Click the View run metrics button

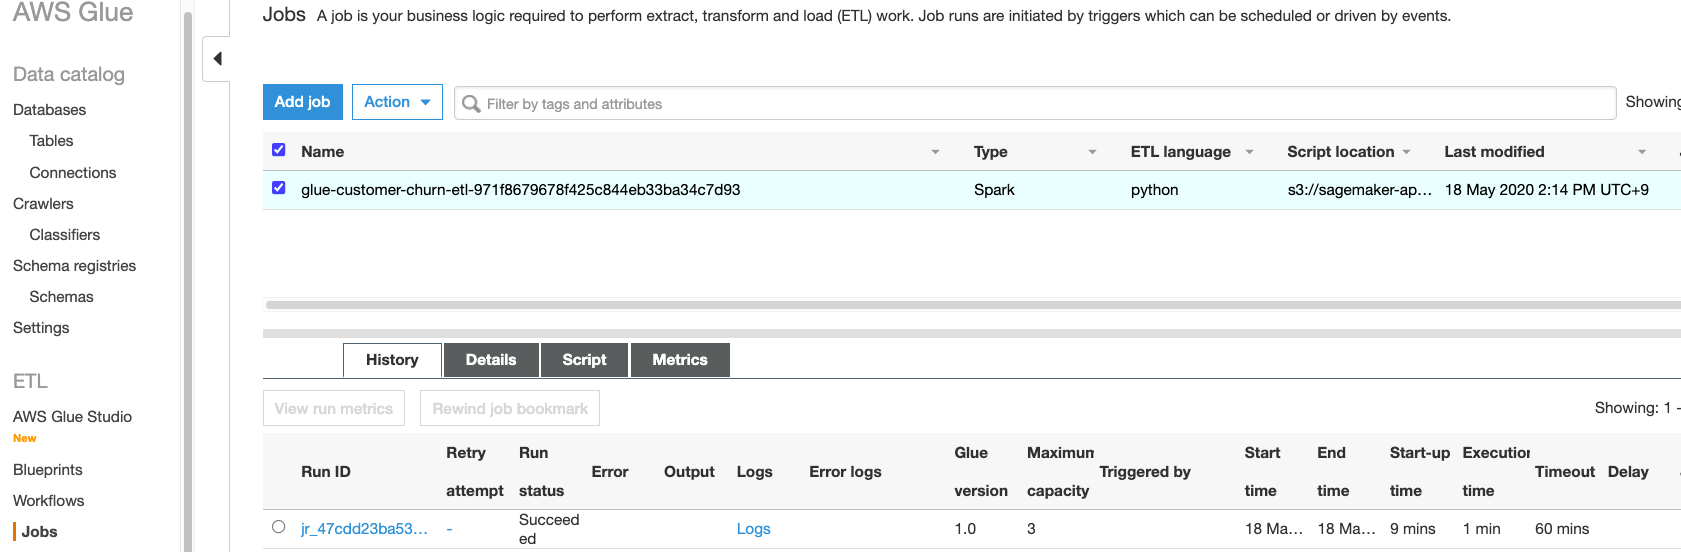tap(334, 408)
